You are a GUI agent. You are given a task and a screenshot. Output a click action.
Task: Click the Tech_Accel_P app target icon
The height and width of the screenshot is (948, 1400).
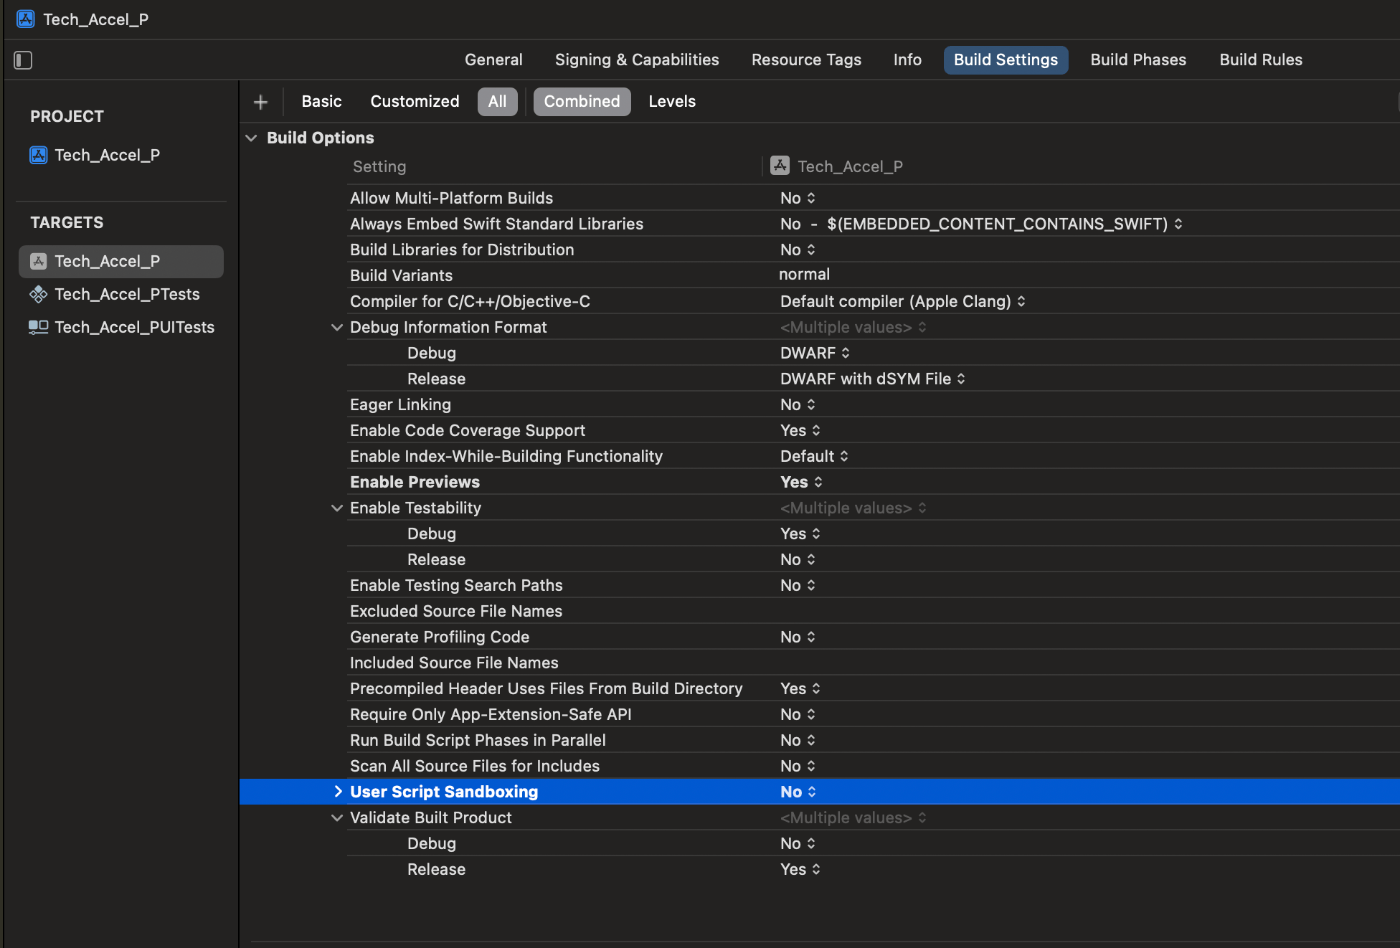click(38, 261)
